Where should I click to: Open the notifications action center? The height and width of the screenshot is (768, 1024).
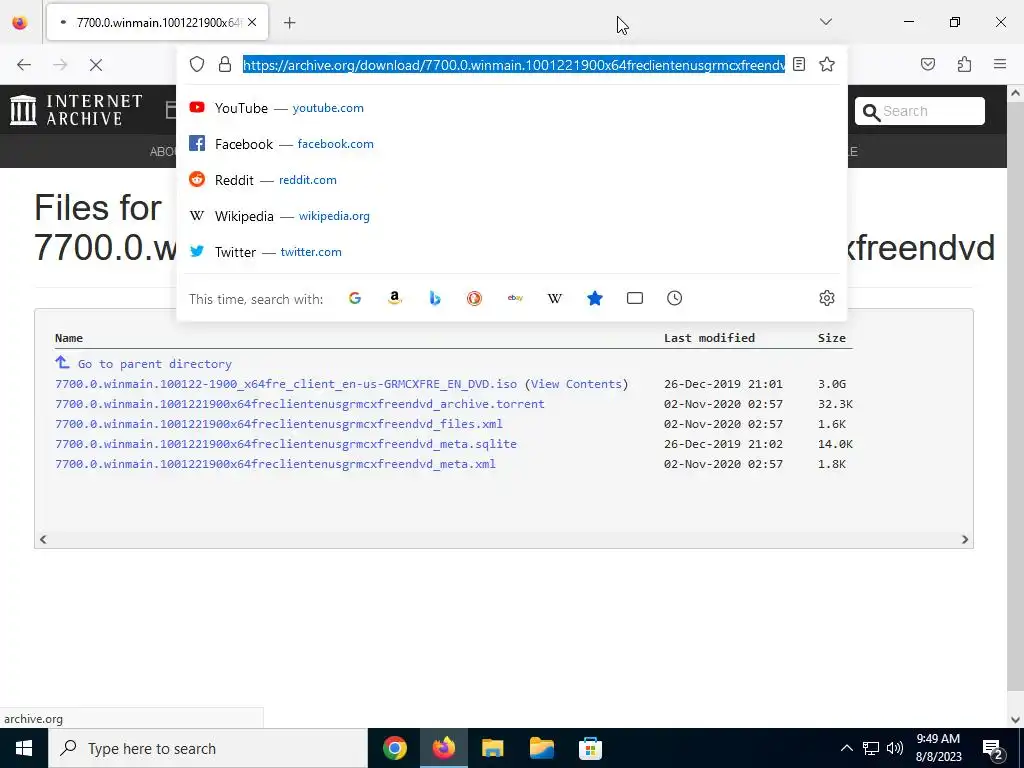click(993, 749)
